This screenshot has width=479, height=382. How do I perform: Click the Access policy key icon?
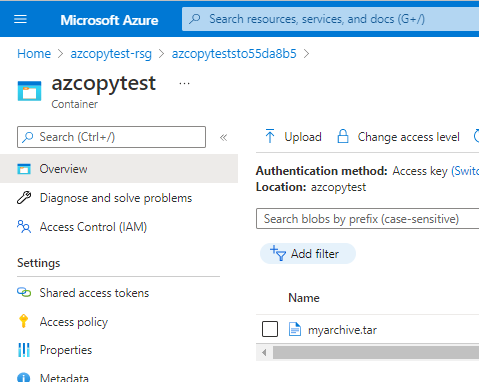coord(24,321)
